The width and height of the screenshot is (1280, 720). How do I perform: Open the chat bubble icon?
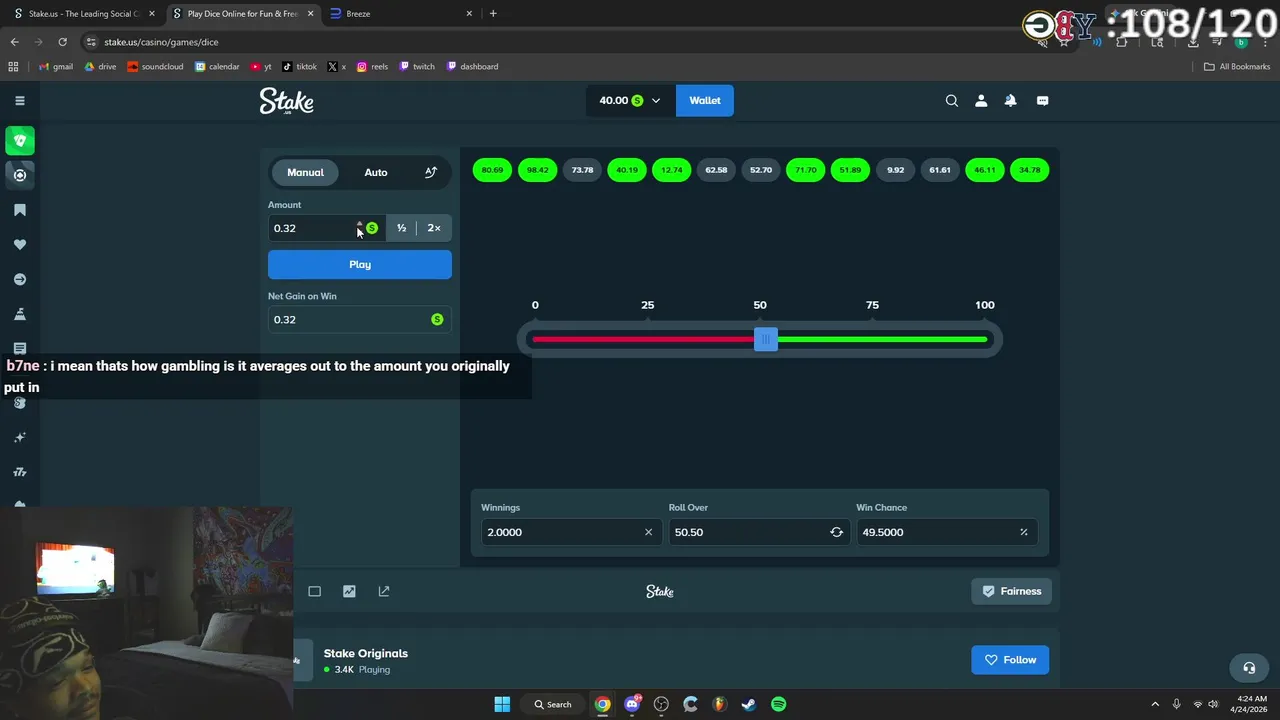1042,100
